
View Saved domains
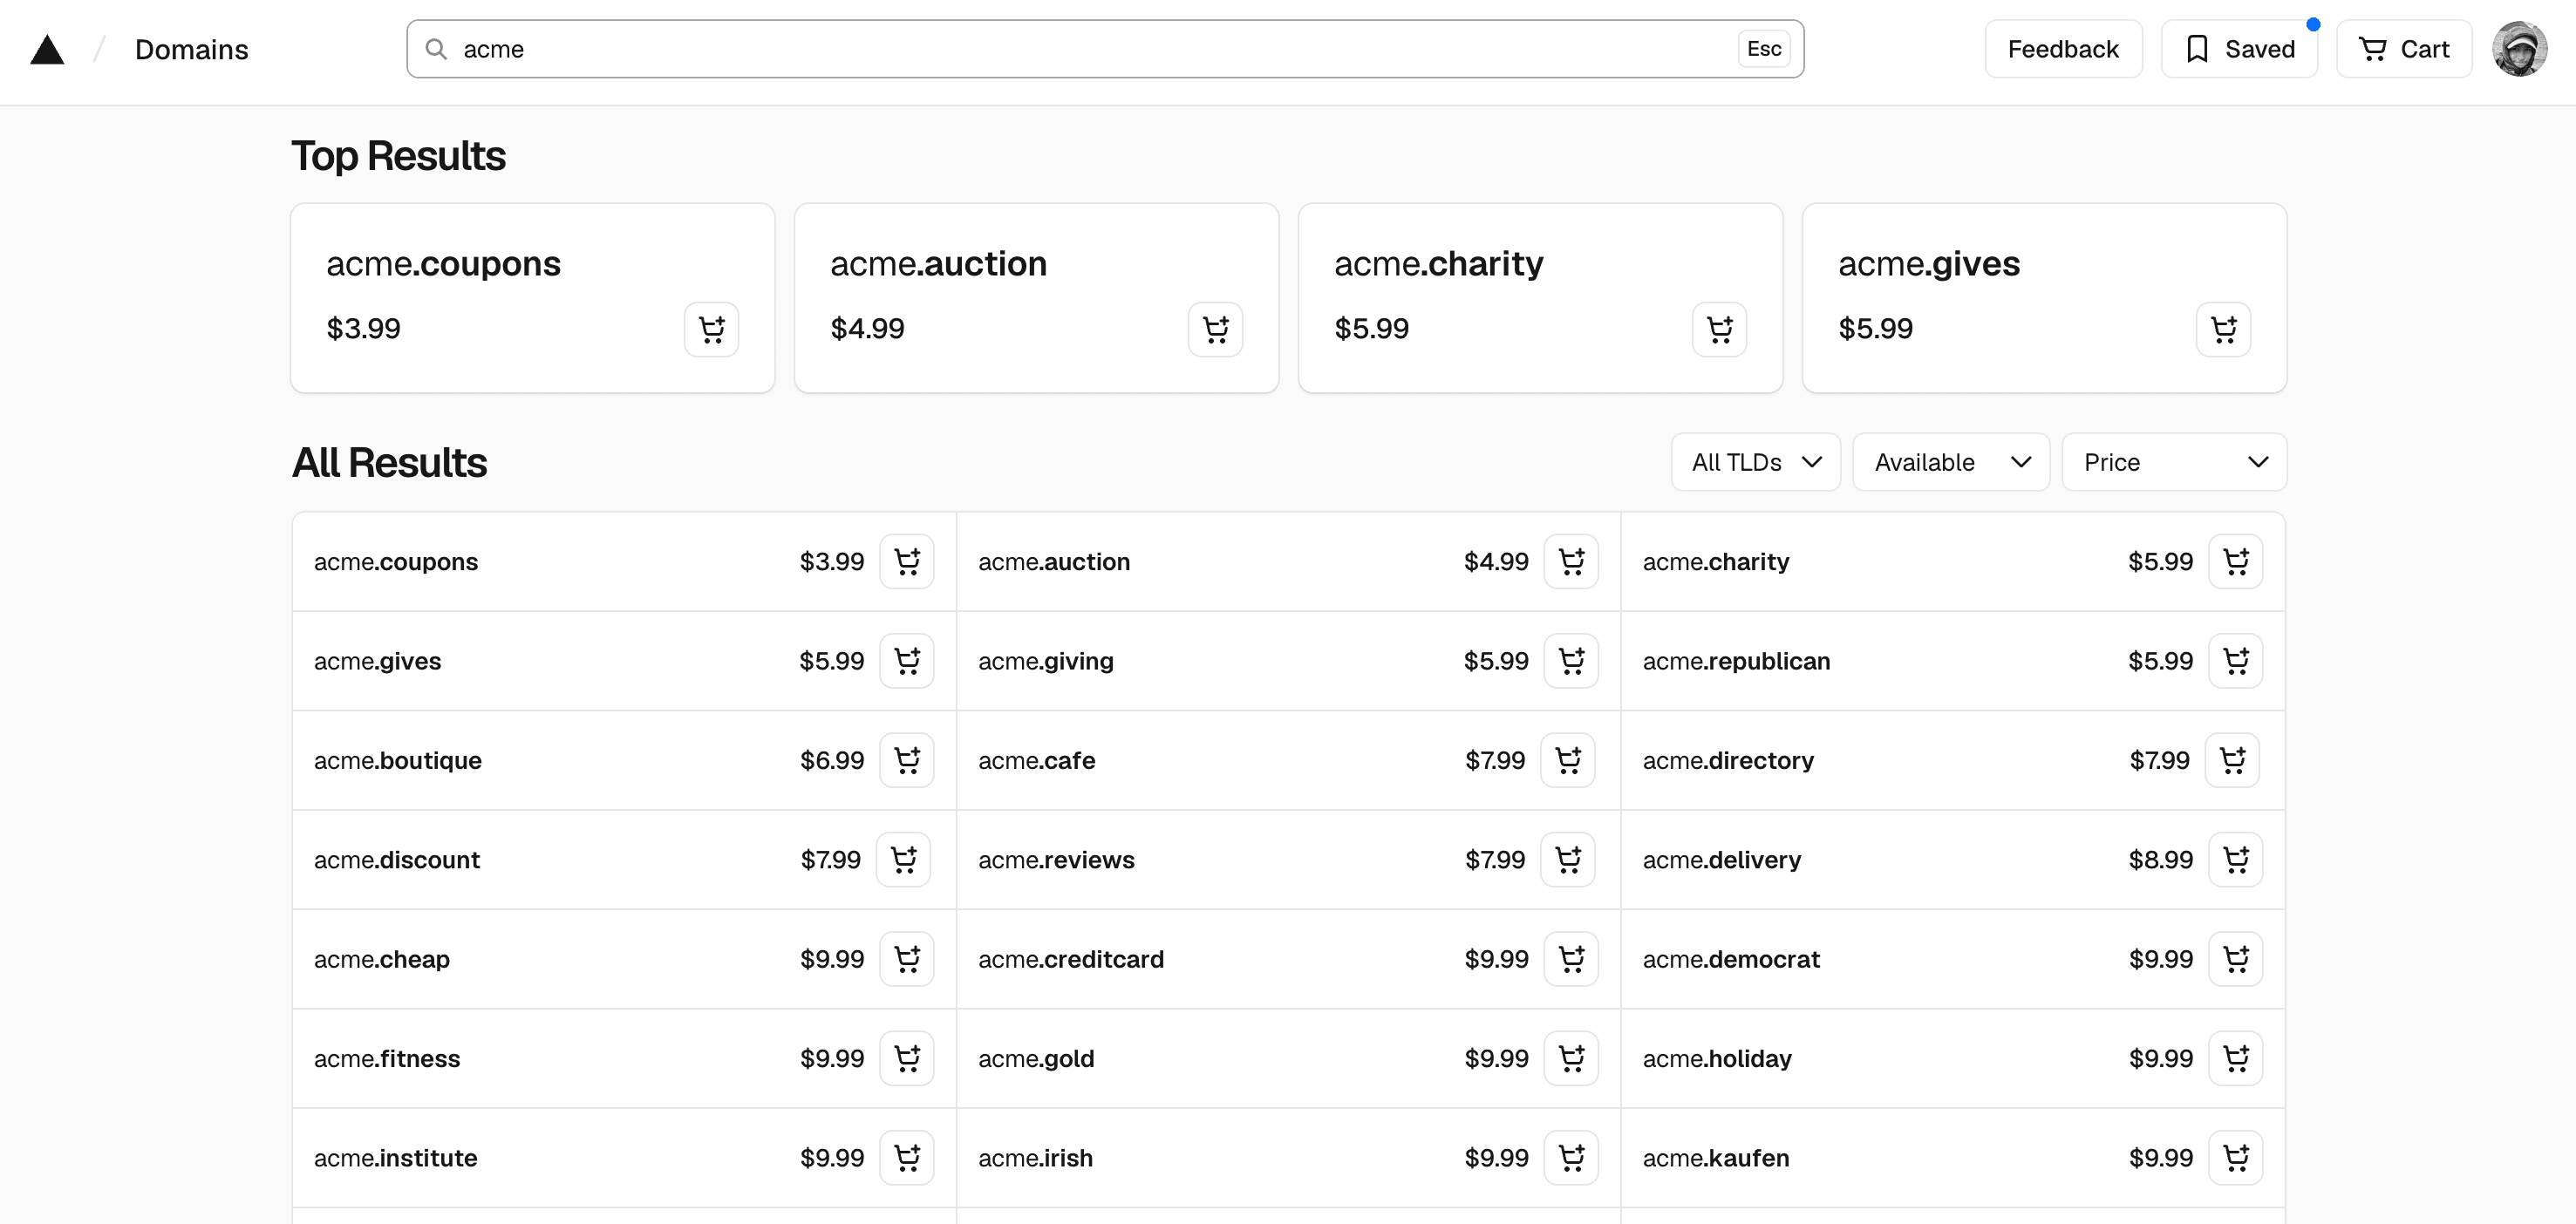(2239, 49)
